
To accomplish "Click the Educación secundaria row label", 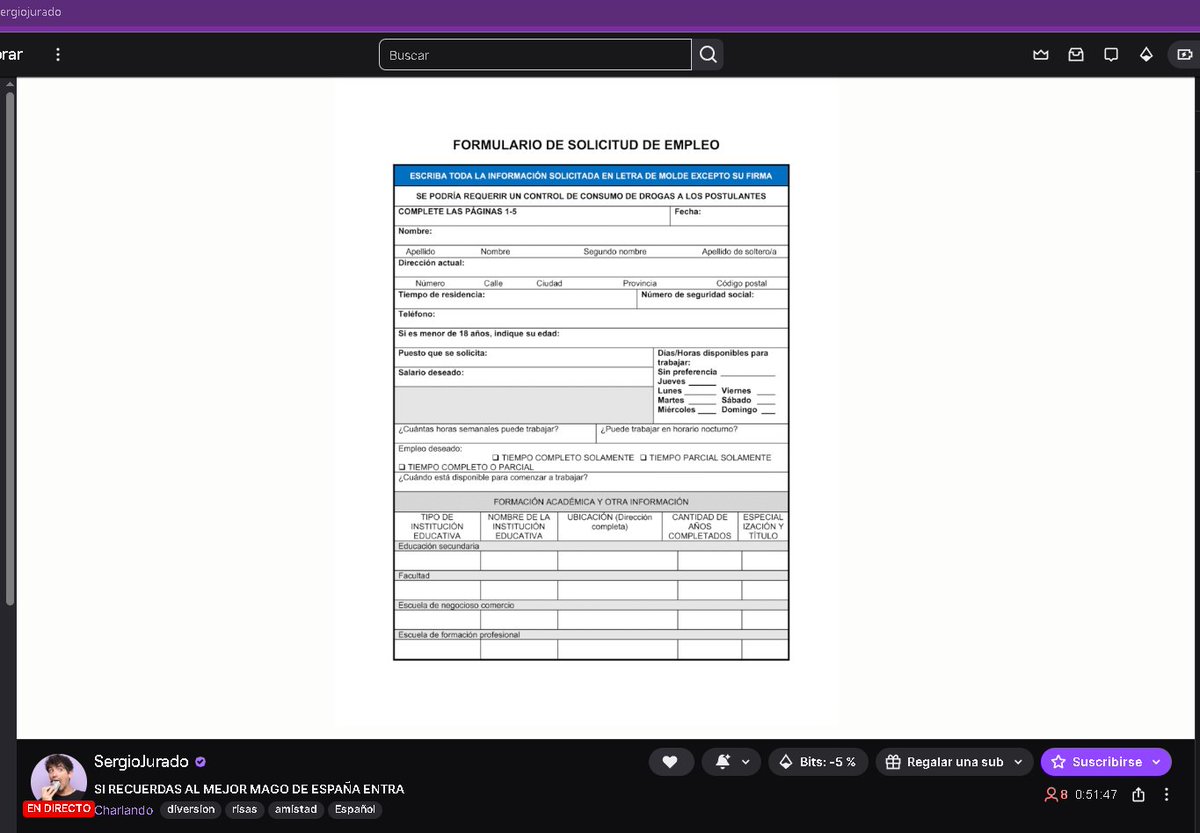I will coord(439,547).
